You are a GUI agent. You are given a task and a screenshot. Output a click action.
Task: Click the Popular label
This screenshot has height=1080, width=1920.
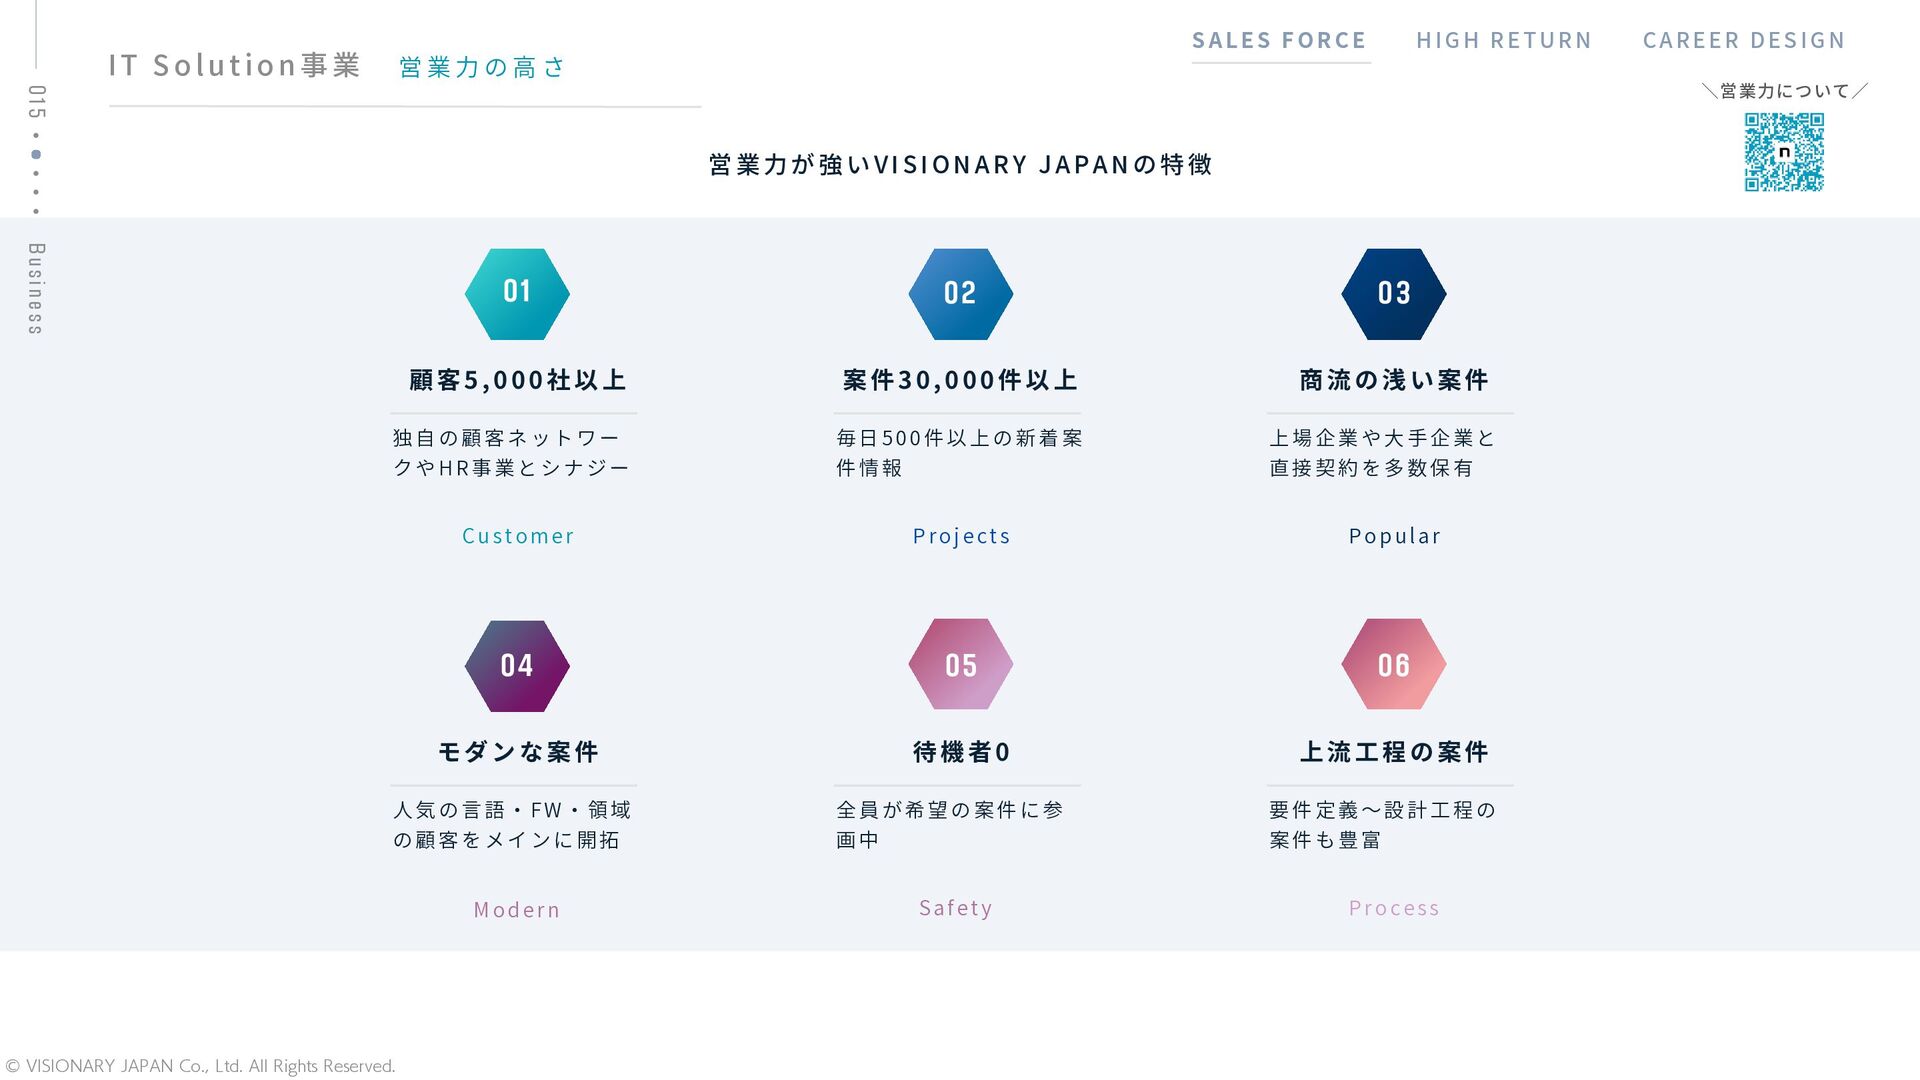[1394, 536]
